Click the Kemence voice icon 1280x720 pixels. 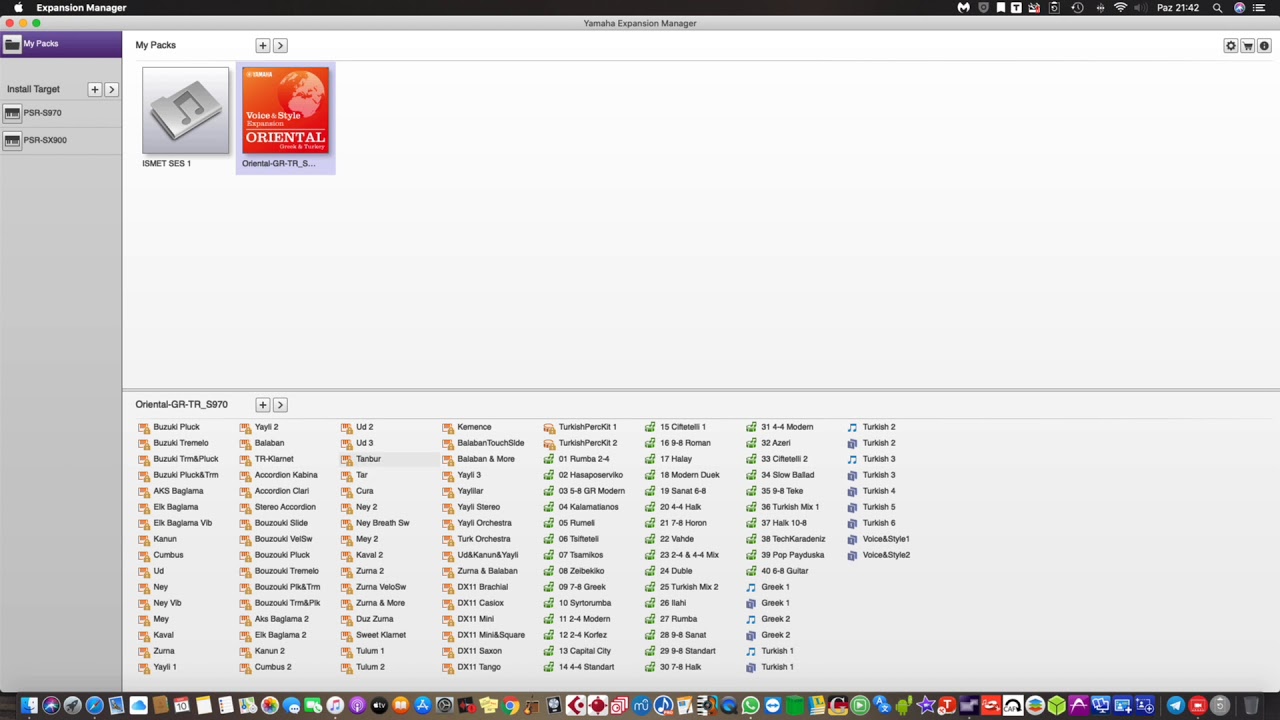click(448, 427)
